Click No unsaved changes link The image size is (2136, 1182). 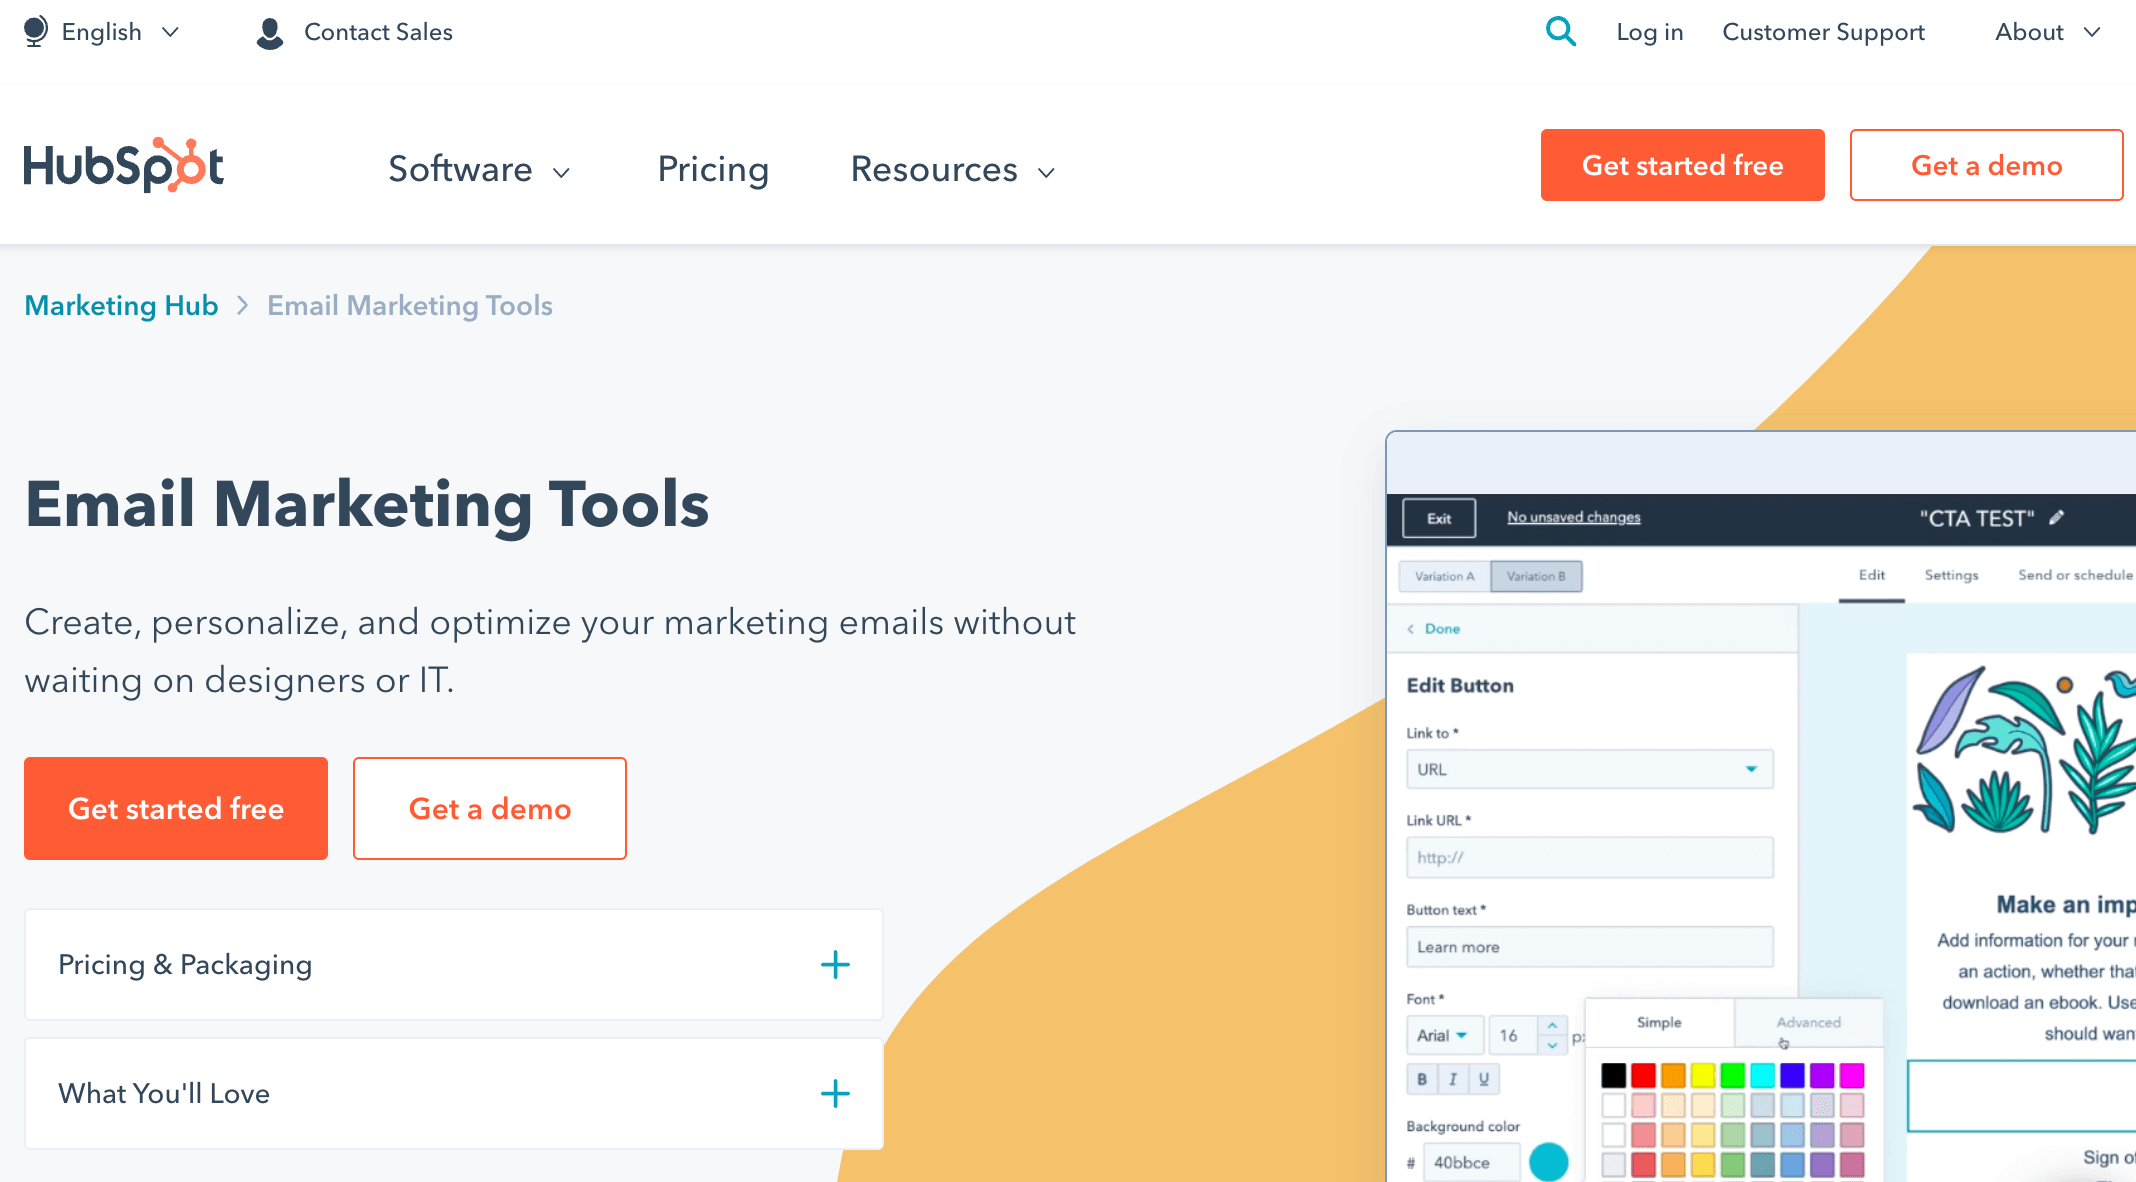[1574, 517]
